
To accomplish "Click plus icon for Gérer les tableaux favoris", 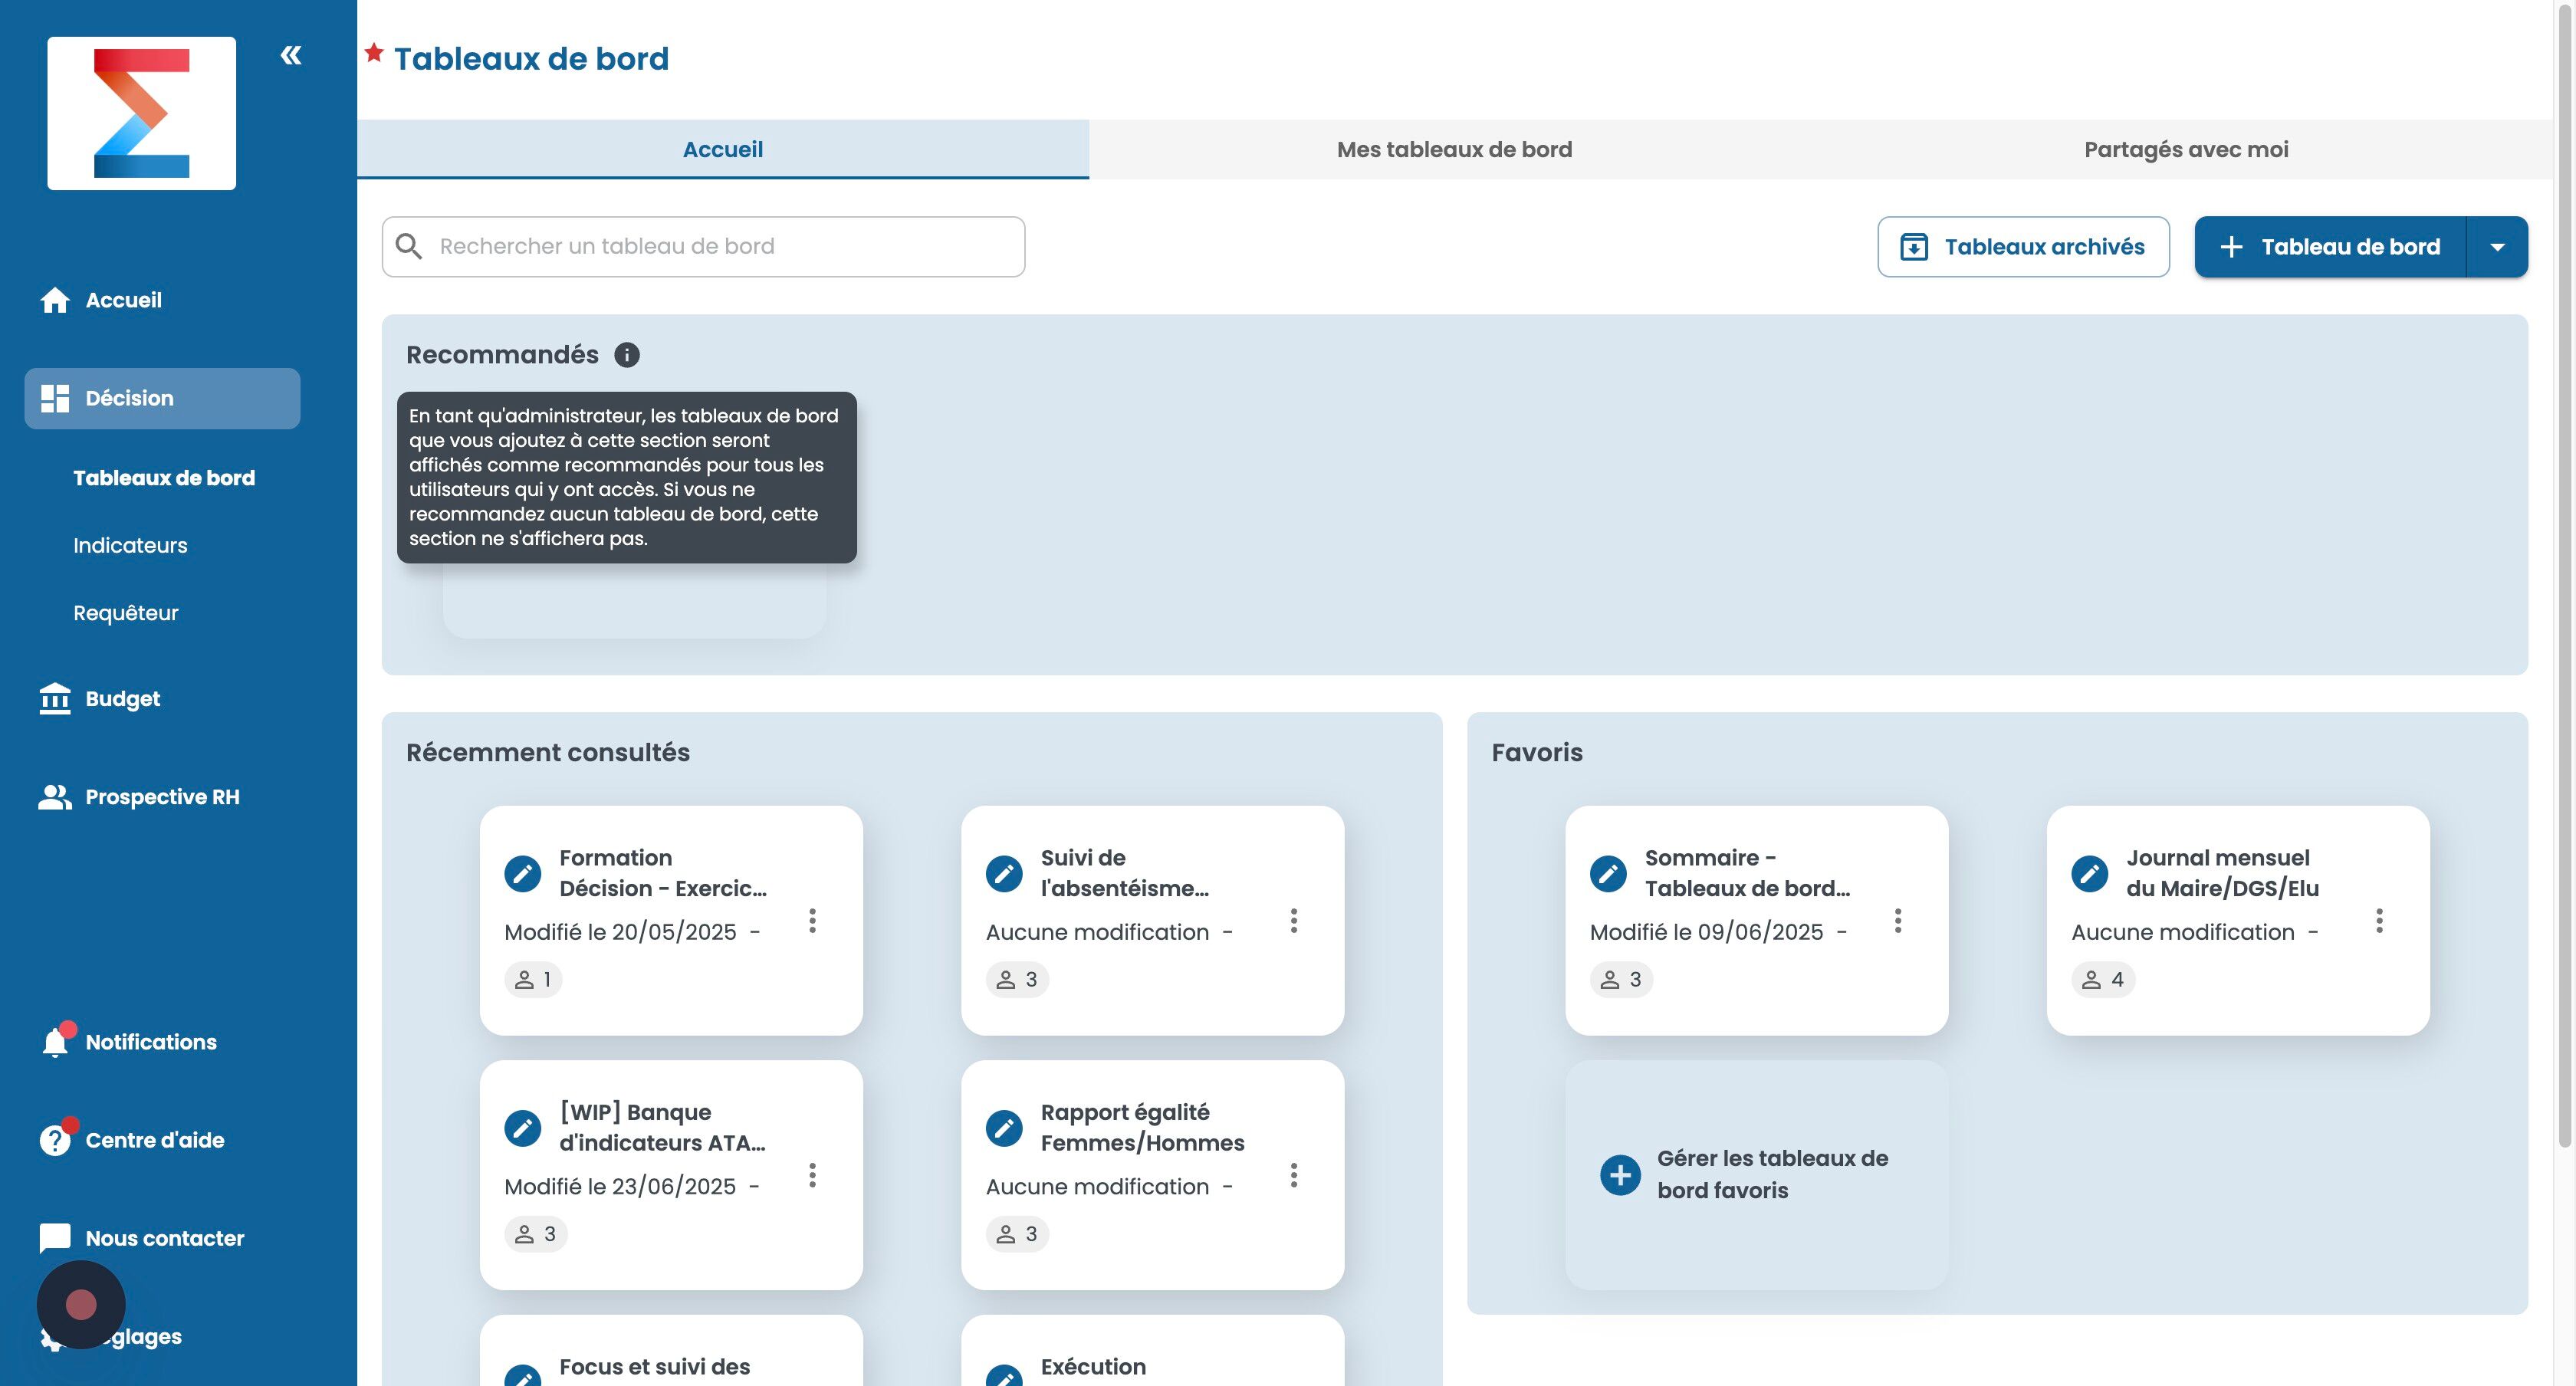I will (x=1620, y=1174).
